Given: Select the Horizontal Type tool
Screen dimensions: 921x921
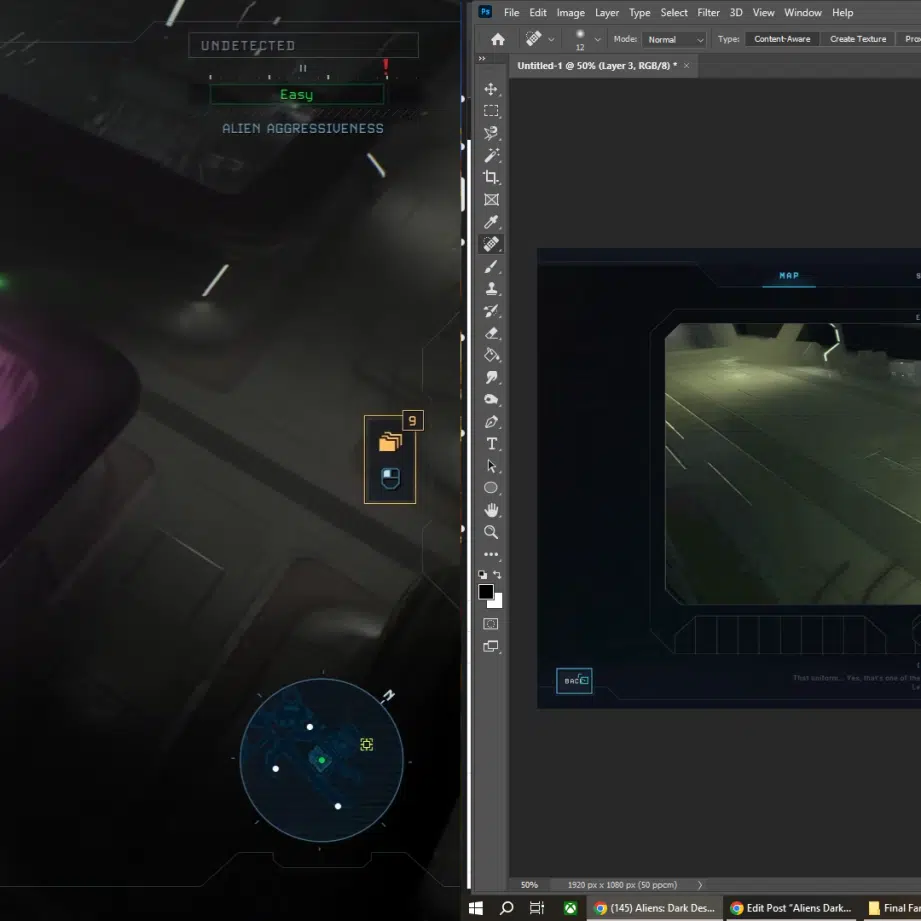Looking at the screenshot, I should tap(491, 444).
